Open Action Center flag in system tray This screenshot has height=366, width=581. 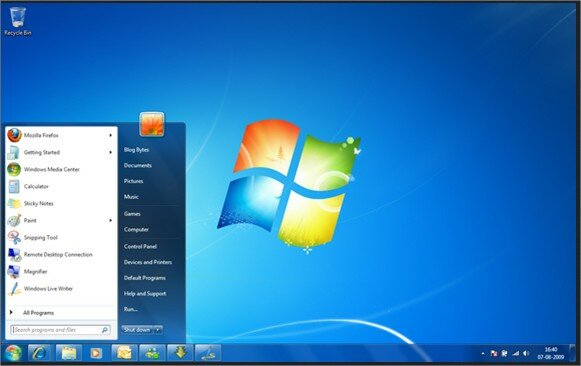tap(494, 354)
